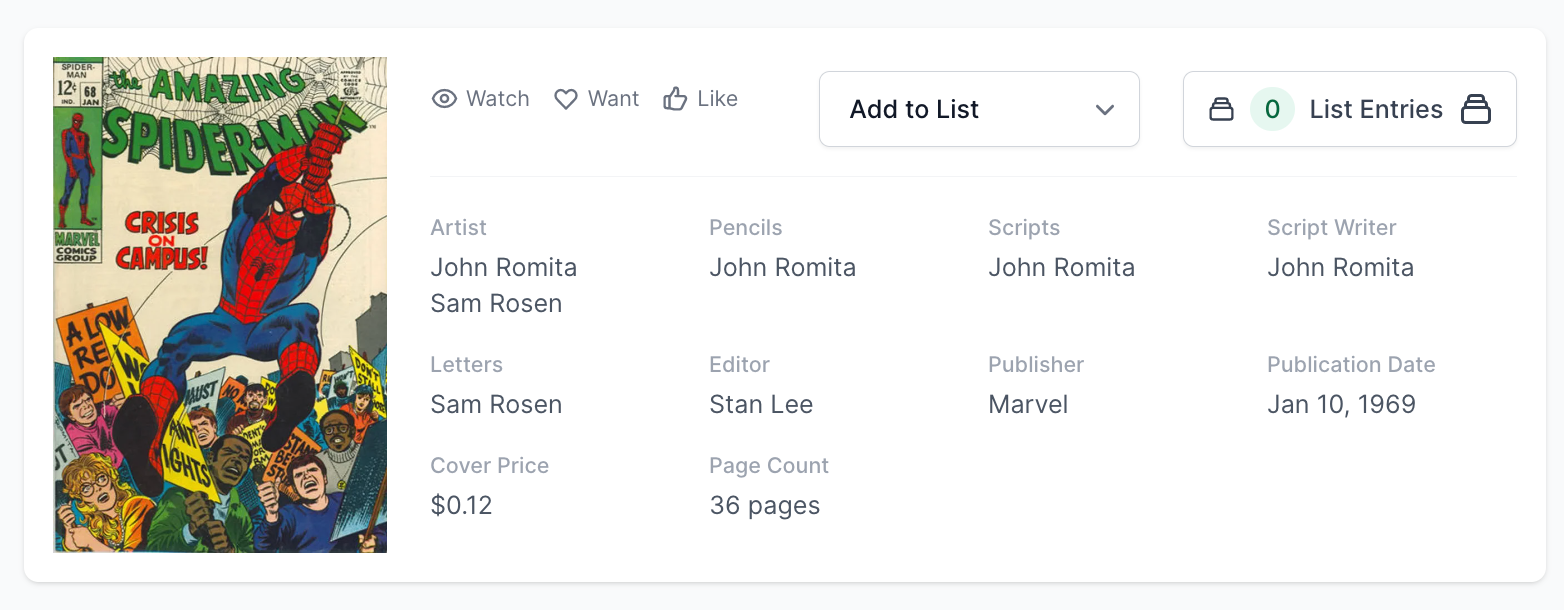Viewport: 1564px width, 610px height.
Task: Toggle the Want label for this comic
Action: pos(613,99)
